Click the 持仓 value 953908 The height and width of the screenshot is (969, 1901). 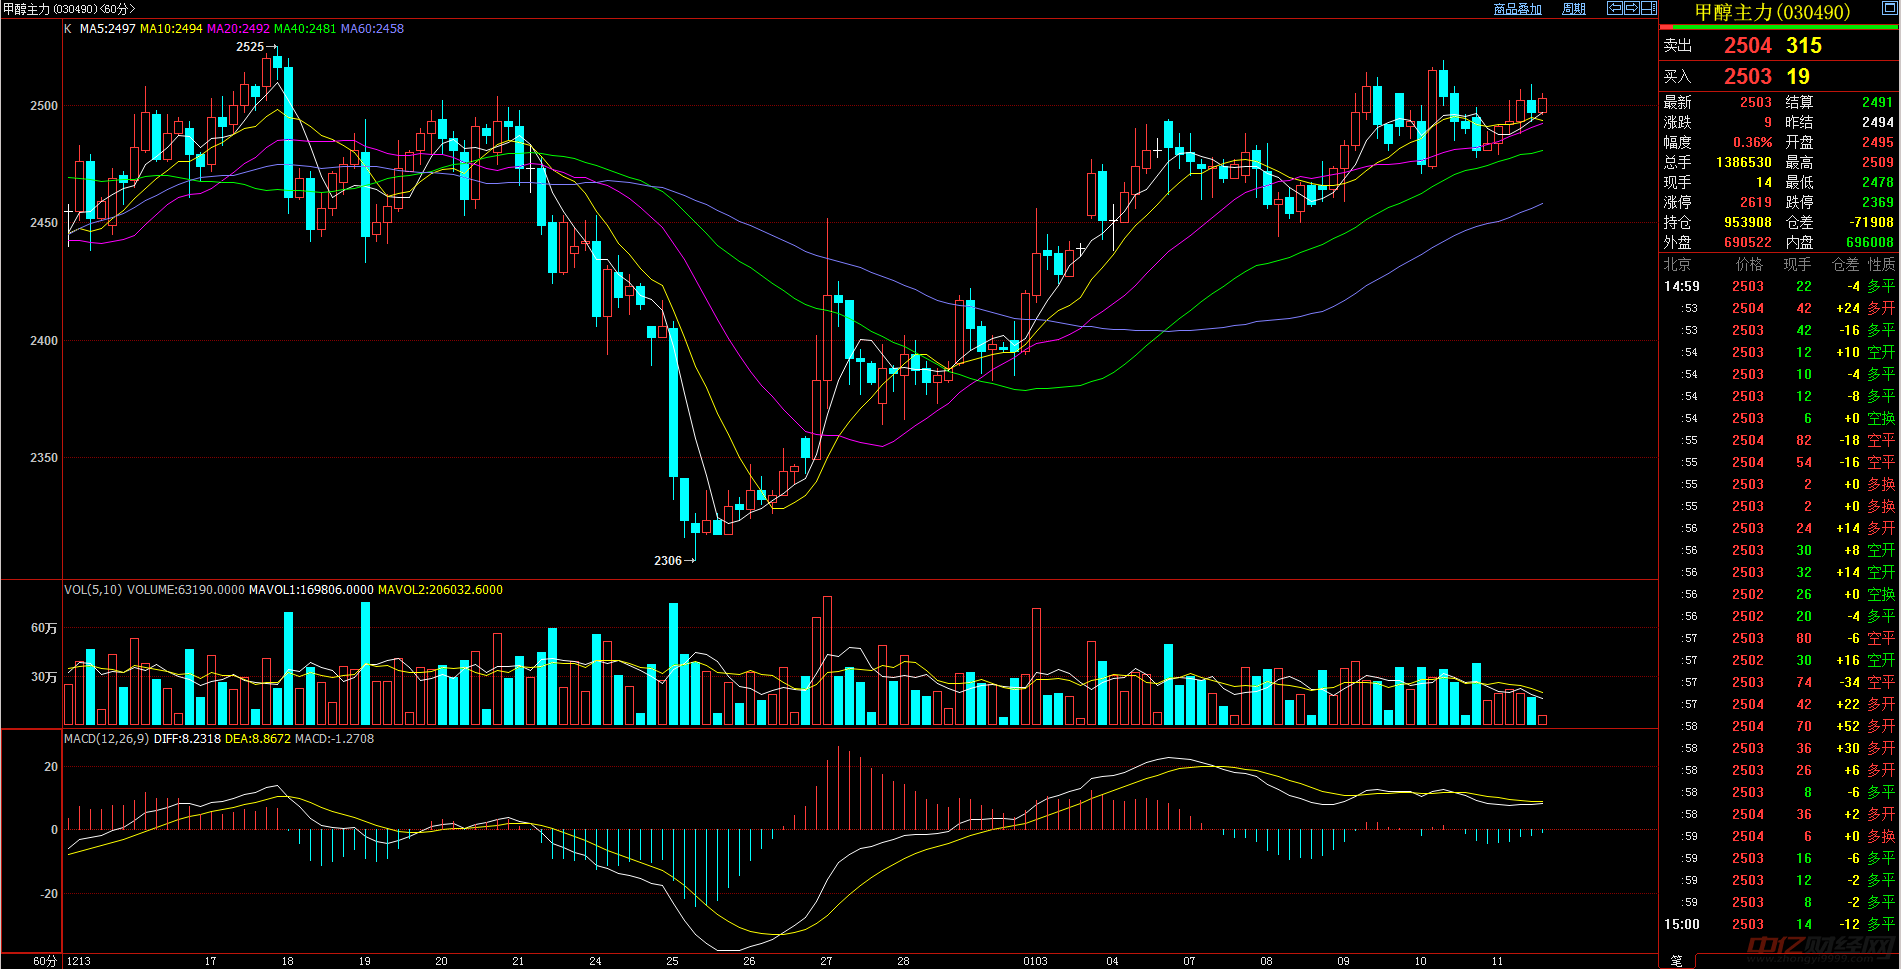pos(1747,223)
